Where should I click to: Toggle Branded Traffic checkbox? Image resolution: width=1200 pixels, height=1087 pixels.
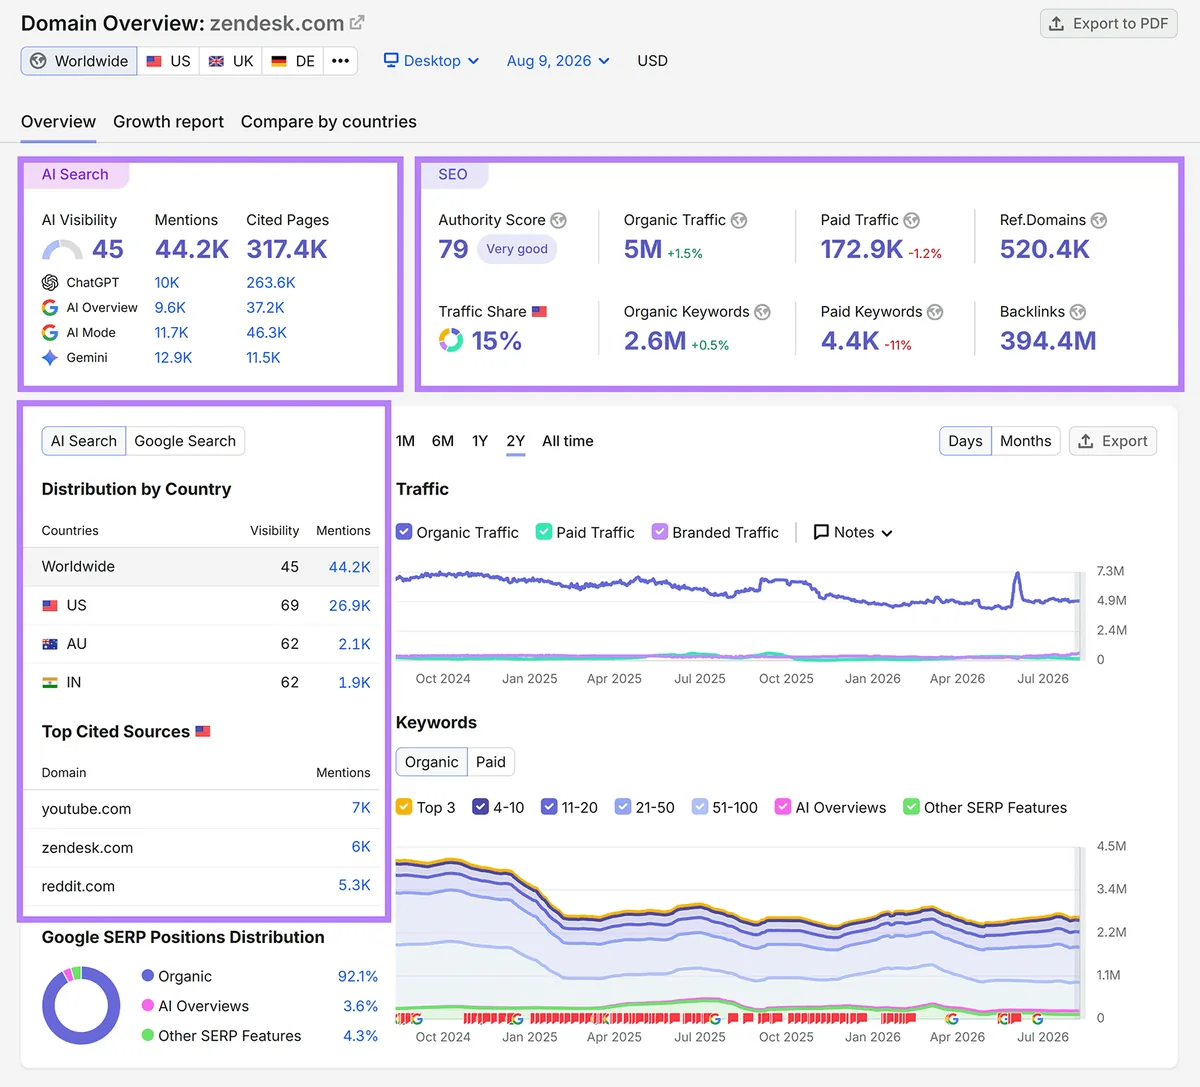point(660,532)
